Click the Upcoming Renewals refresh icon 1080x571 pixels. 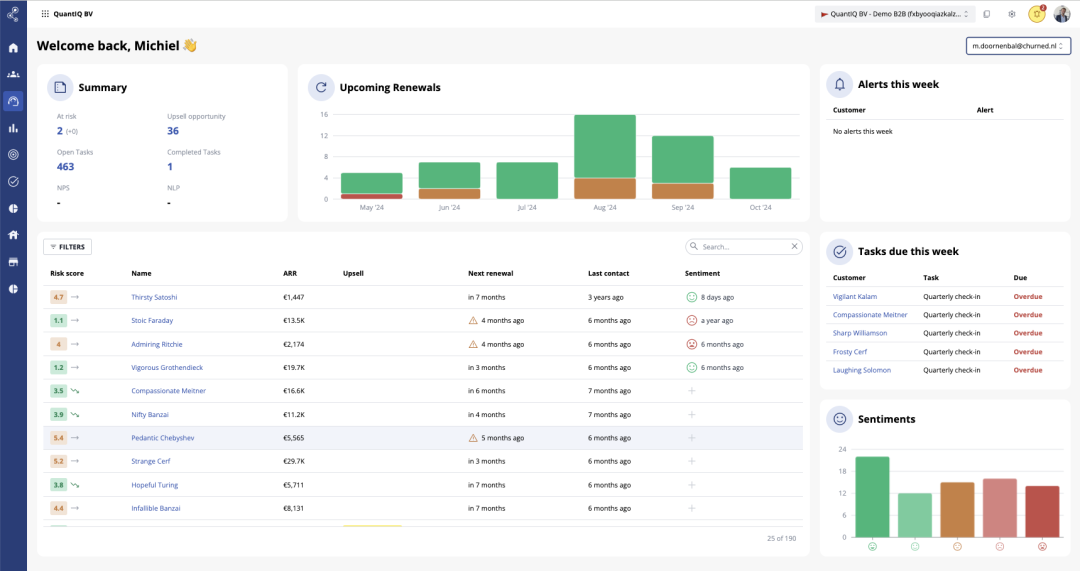pos(321,87)
